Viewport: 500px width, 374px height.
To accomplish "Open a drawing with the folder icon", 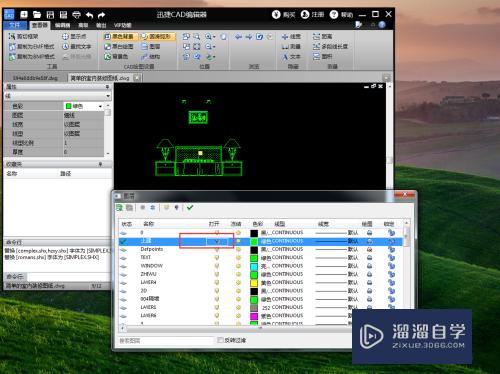I will click(x=37, y=15).
